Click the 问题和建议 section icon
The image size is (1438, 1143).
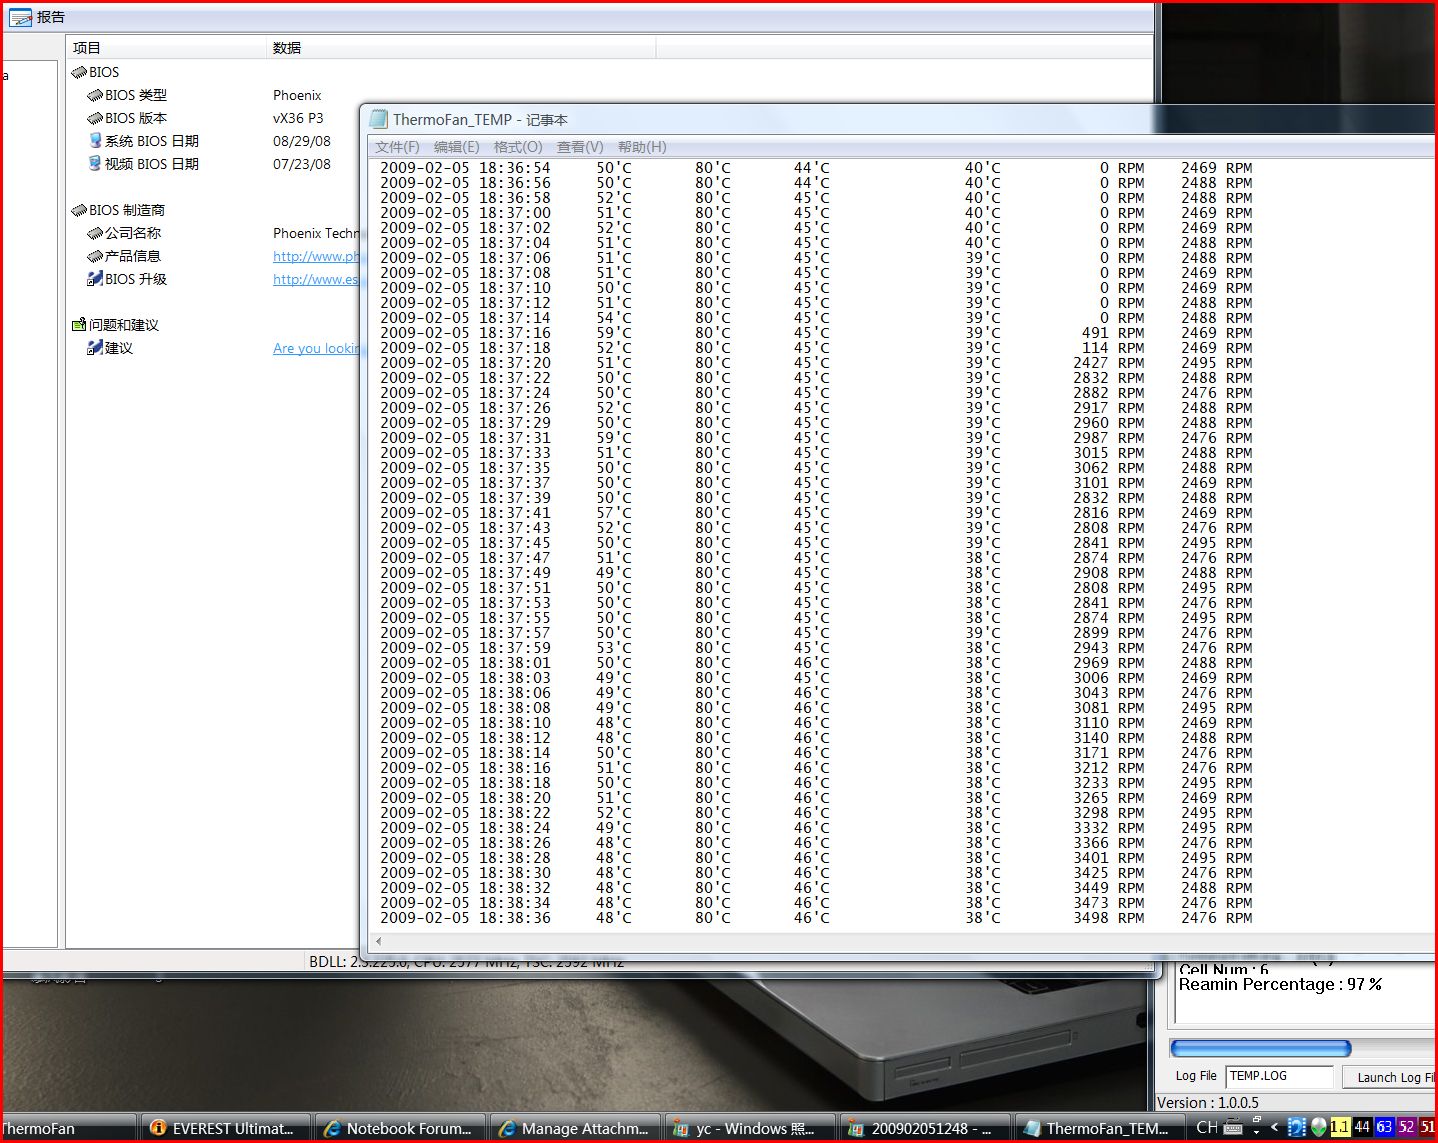pos(79,325)
